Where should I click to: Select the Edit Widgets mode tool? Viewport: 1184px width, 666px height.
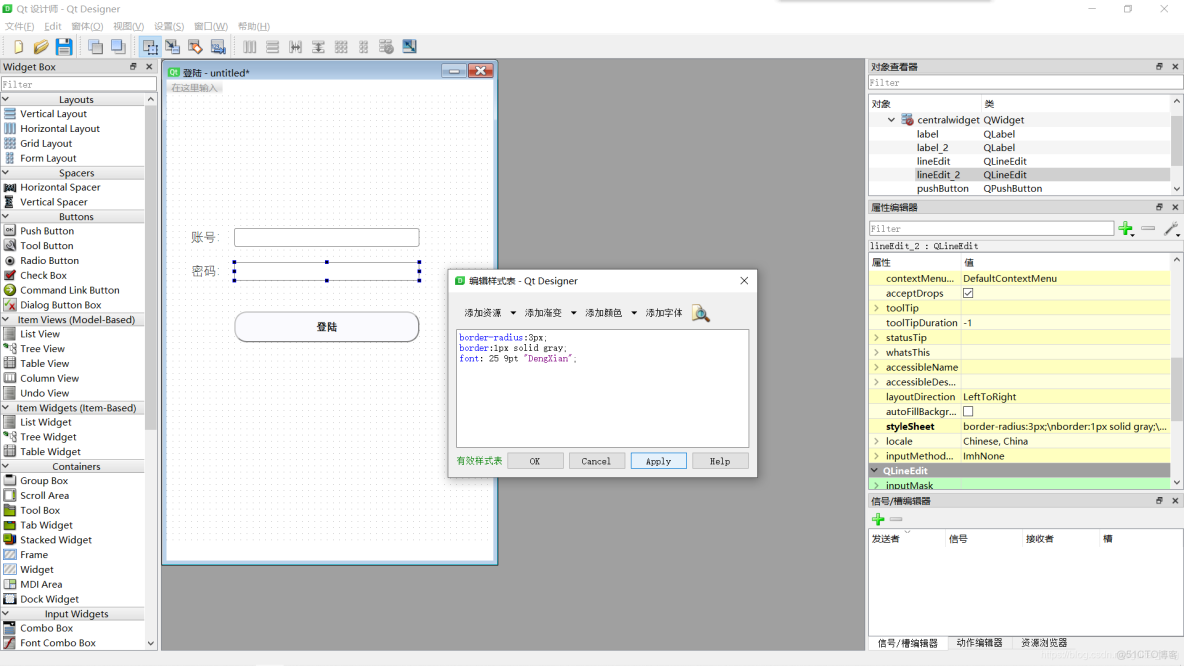(148, 46)
